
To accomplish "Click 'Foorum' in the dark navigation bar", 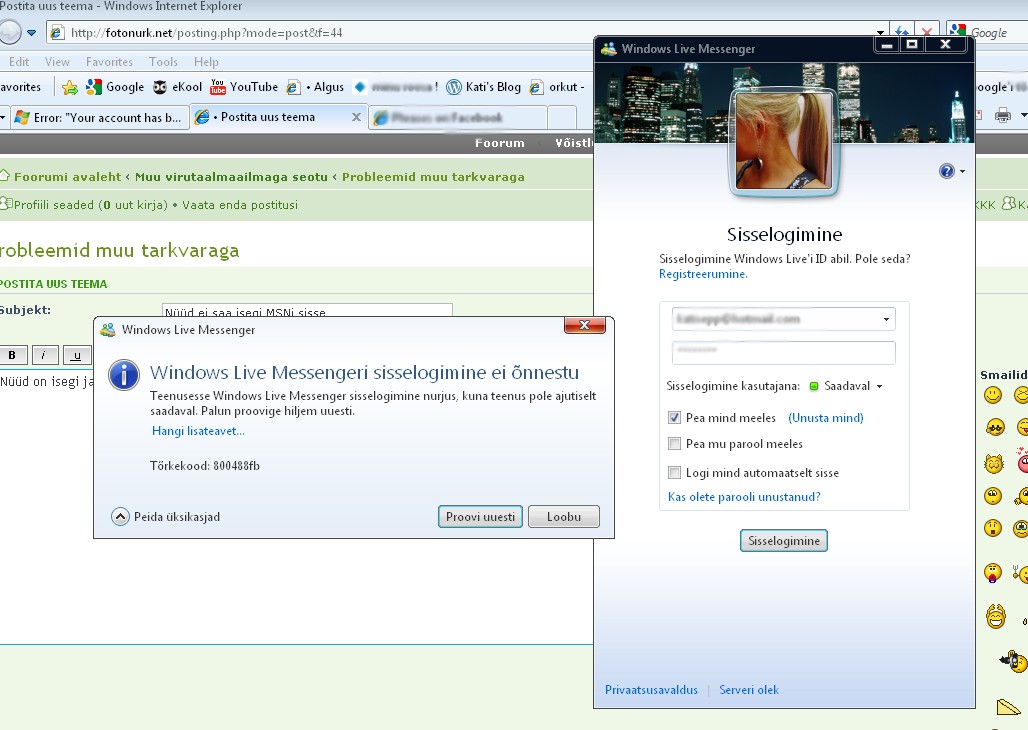I will 500,143.
